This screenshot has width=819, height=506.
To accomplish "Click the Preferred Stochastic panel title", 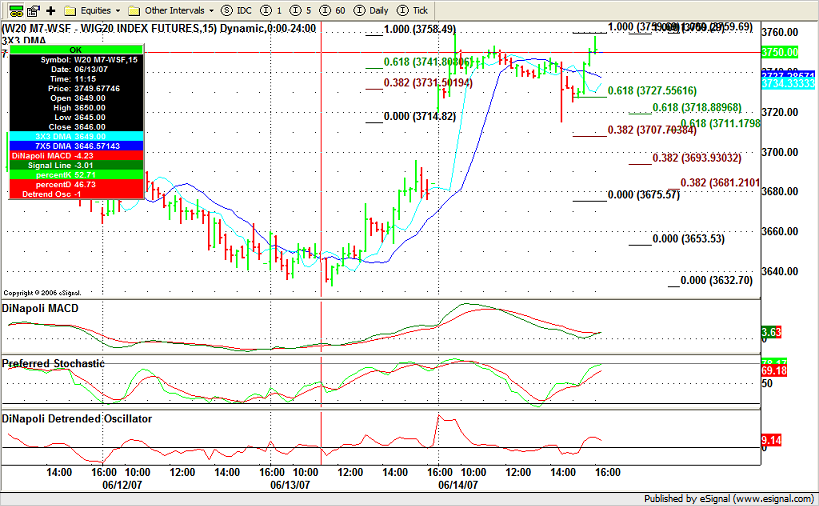I will point(52,363).
